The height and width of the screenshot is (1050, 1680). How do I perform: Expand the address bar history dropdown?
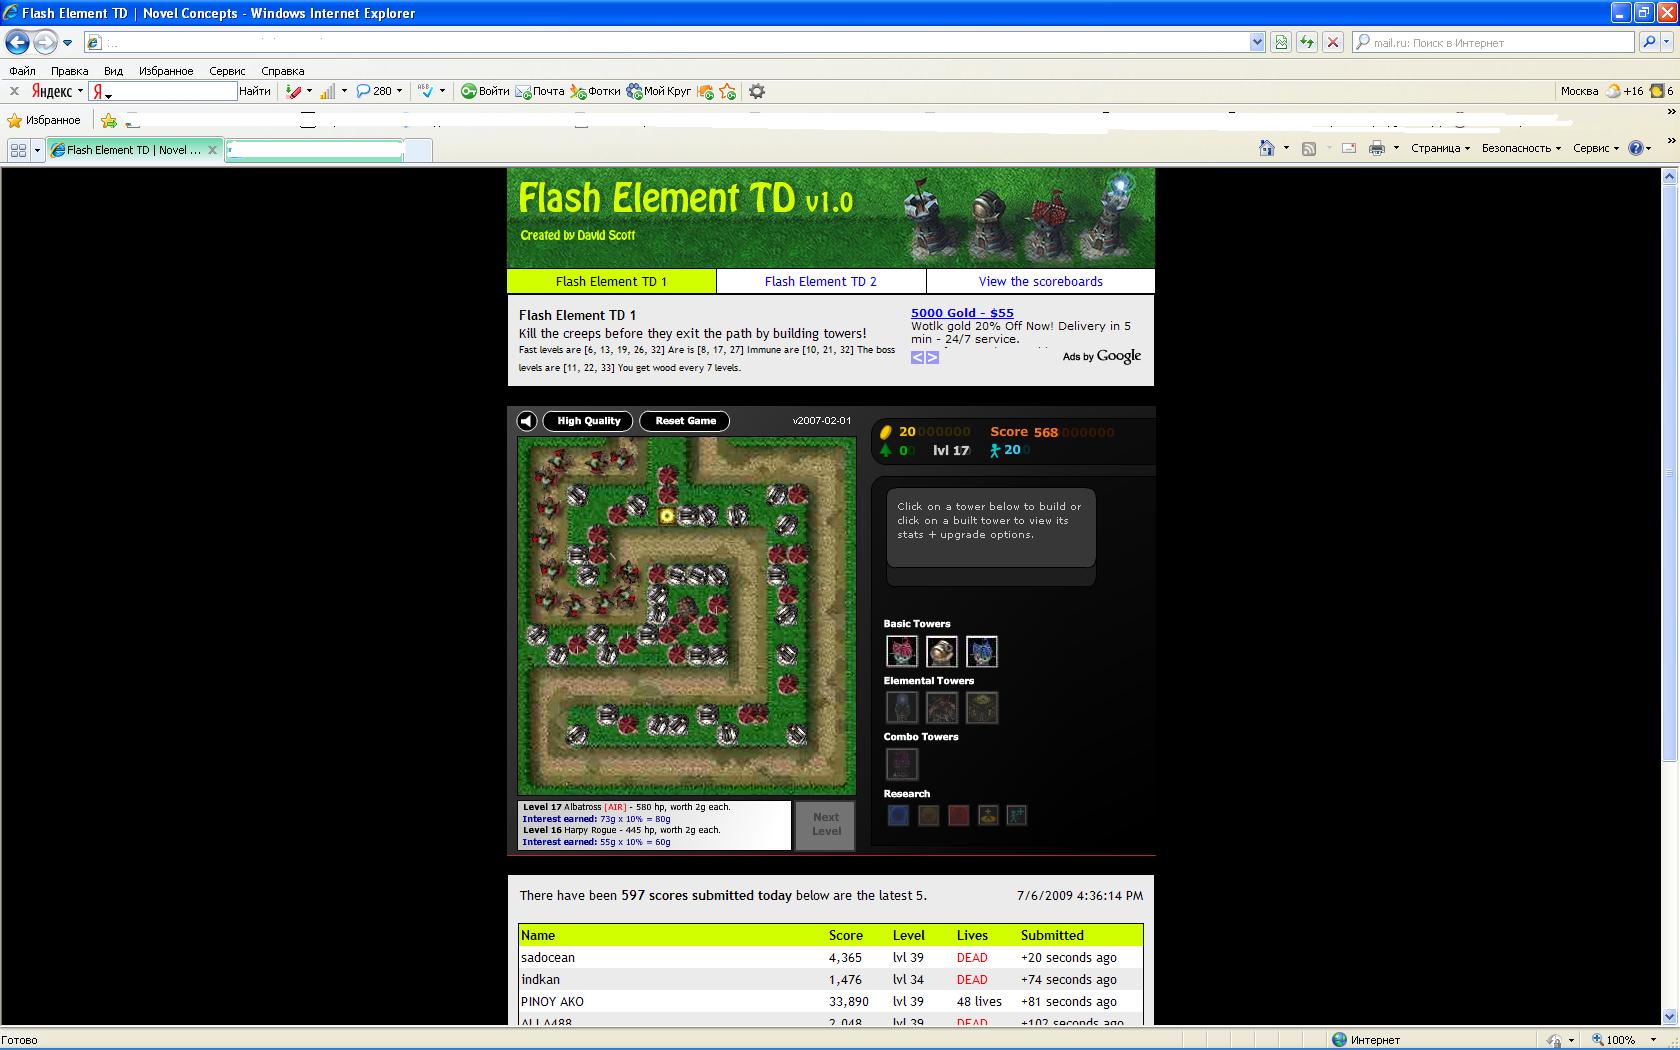click(x=1257, y=42)
